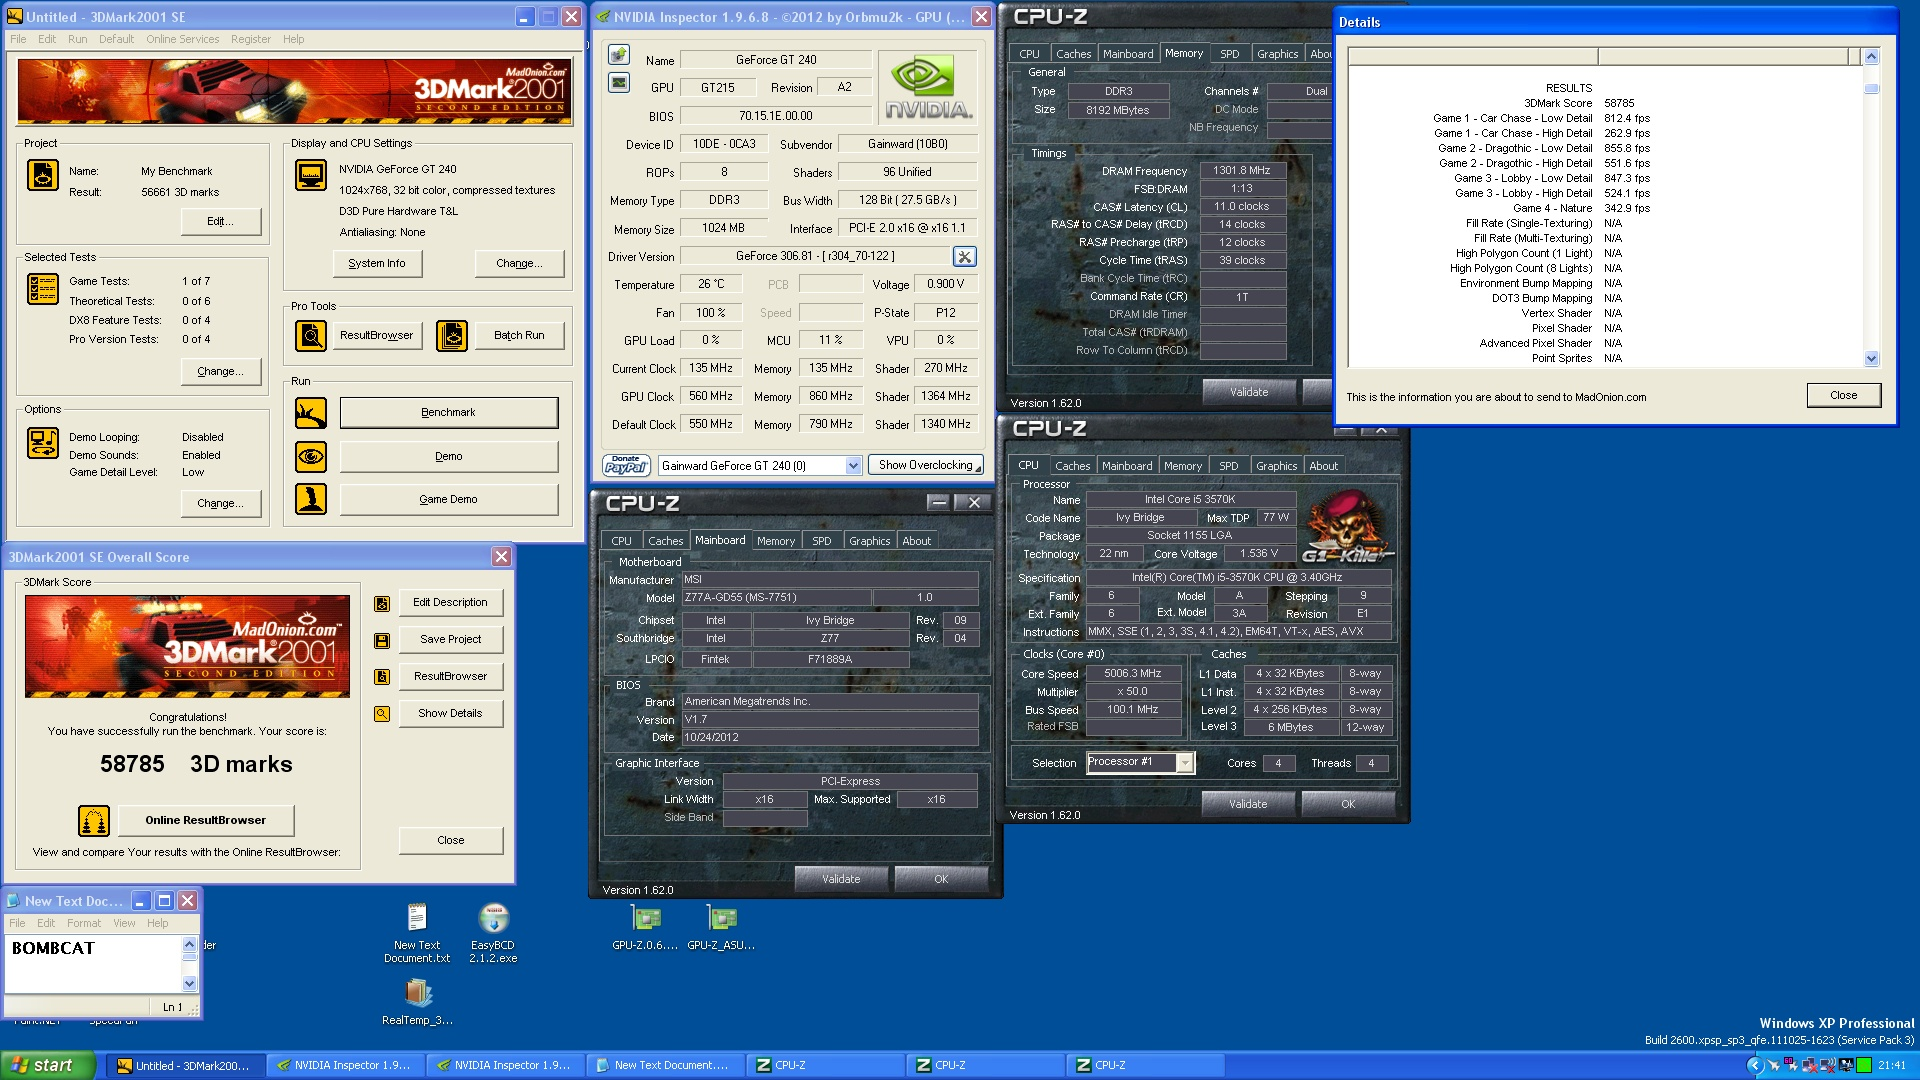Select About tab in processor CPU-Z window

click(1323, 466)
